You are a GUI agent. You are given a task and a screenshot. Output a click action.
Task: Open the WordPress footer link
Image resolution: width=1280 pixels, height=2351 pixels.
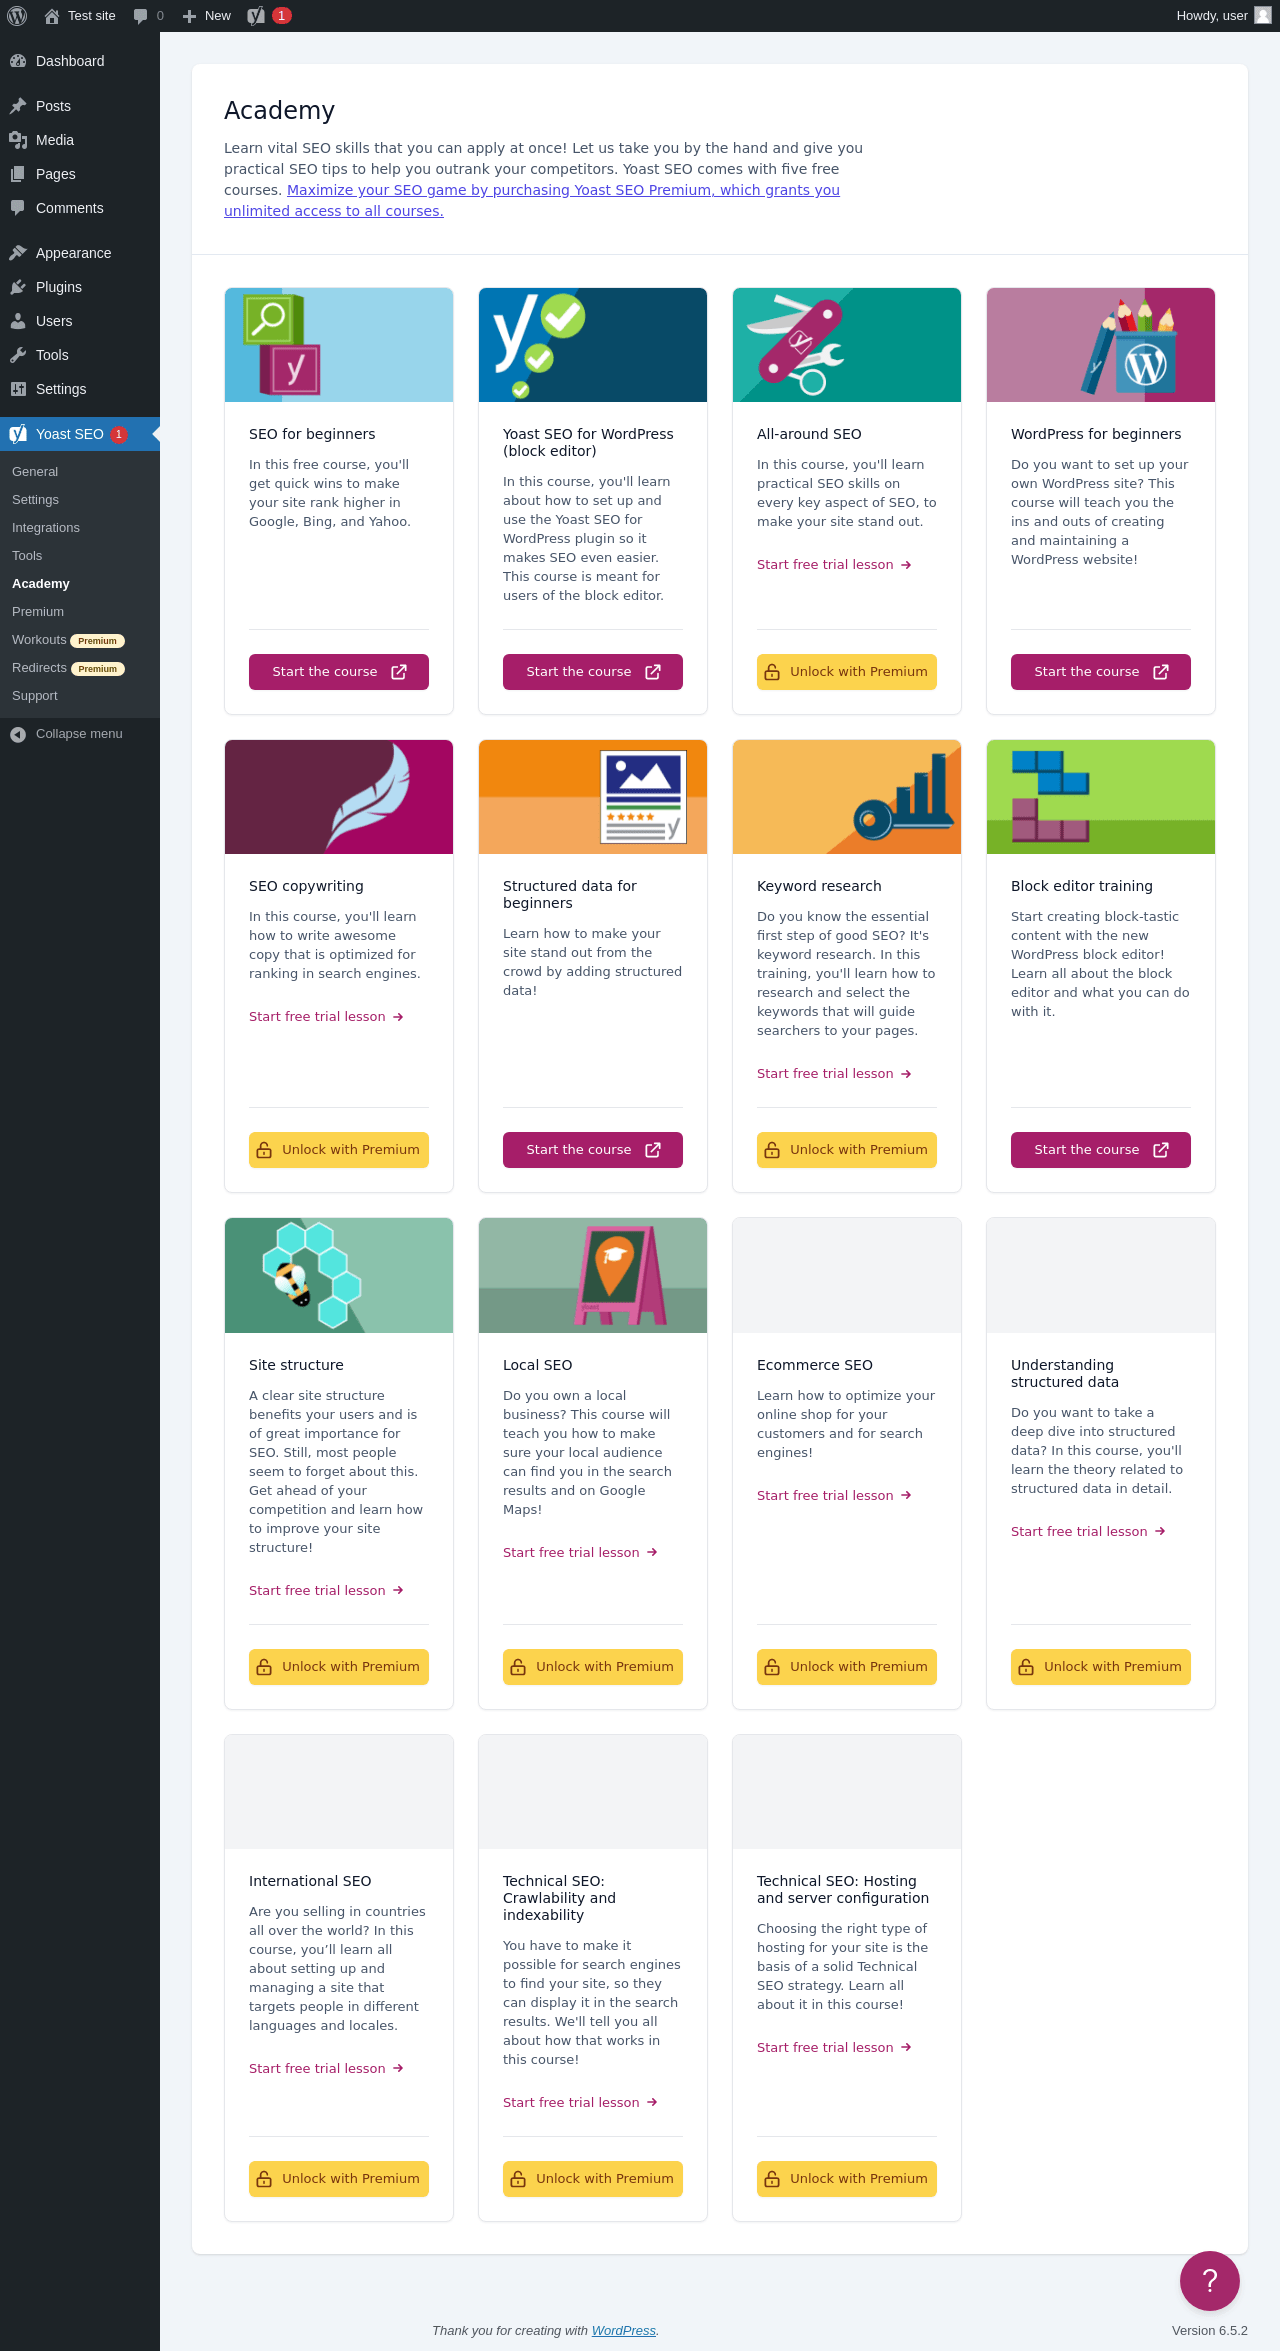(x=623, y=2331)
